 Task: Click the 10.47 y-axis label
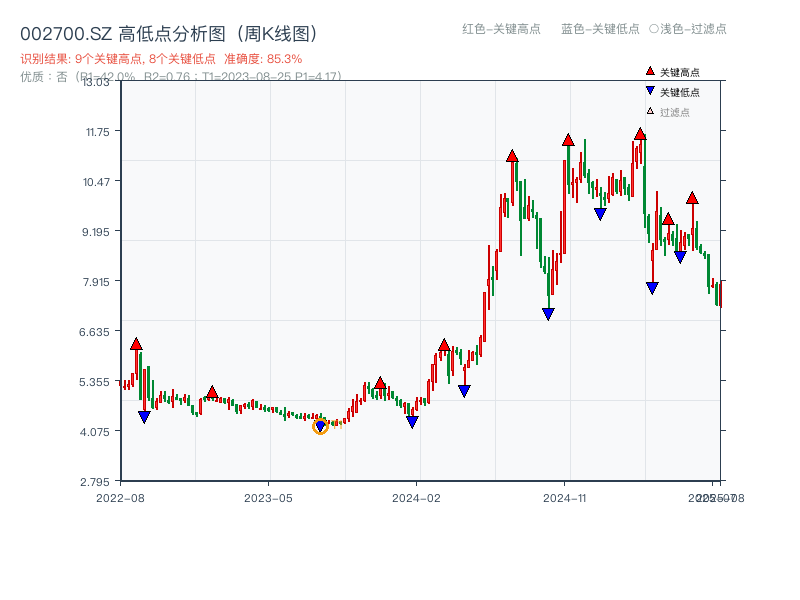[96, 182]
